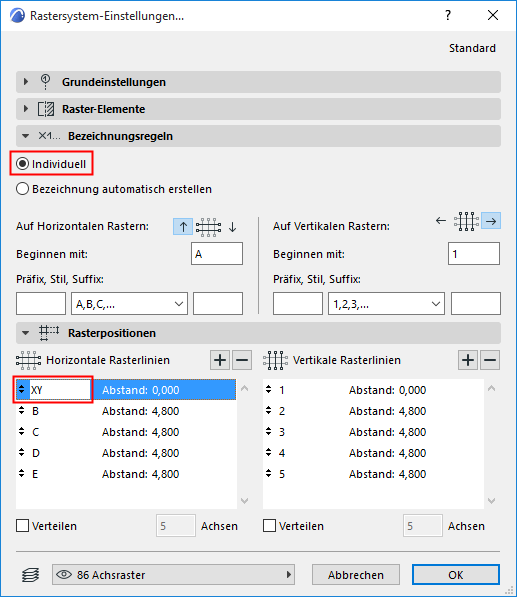Click the XY grid name edit field
The width and height of the screenshot is (517, 597).
[x=59, y=389]
